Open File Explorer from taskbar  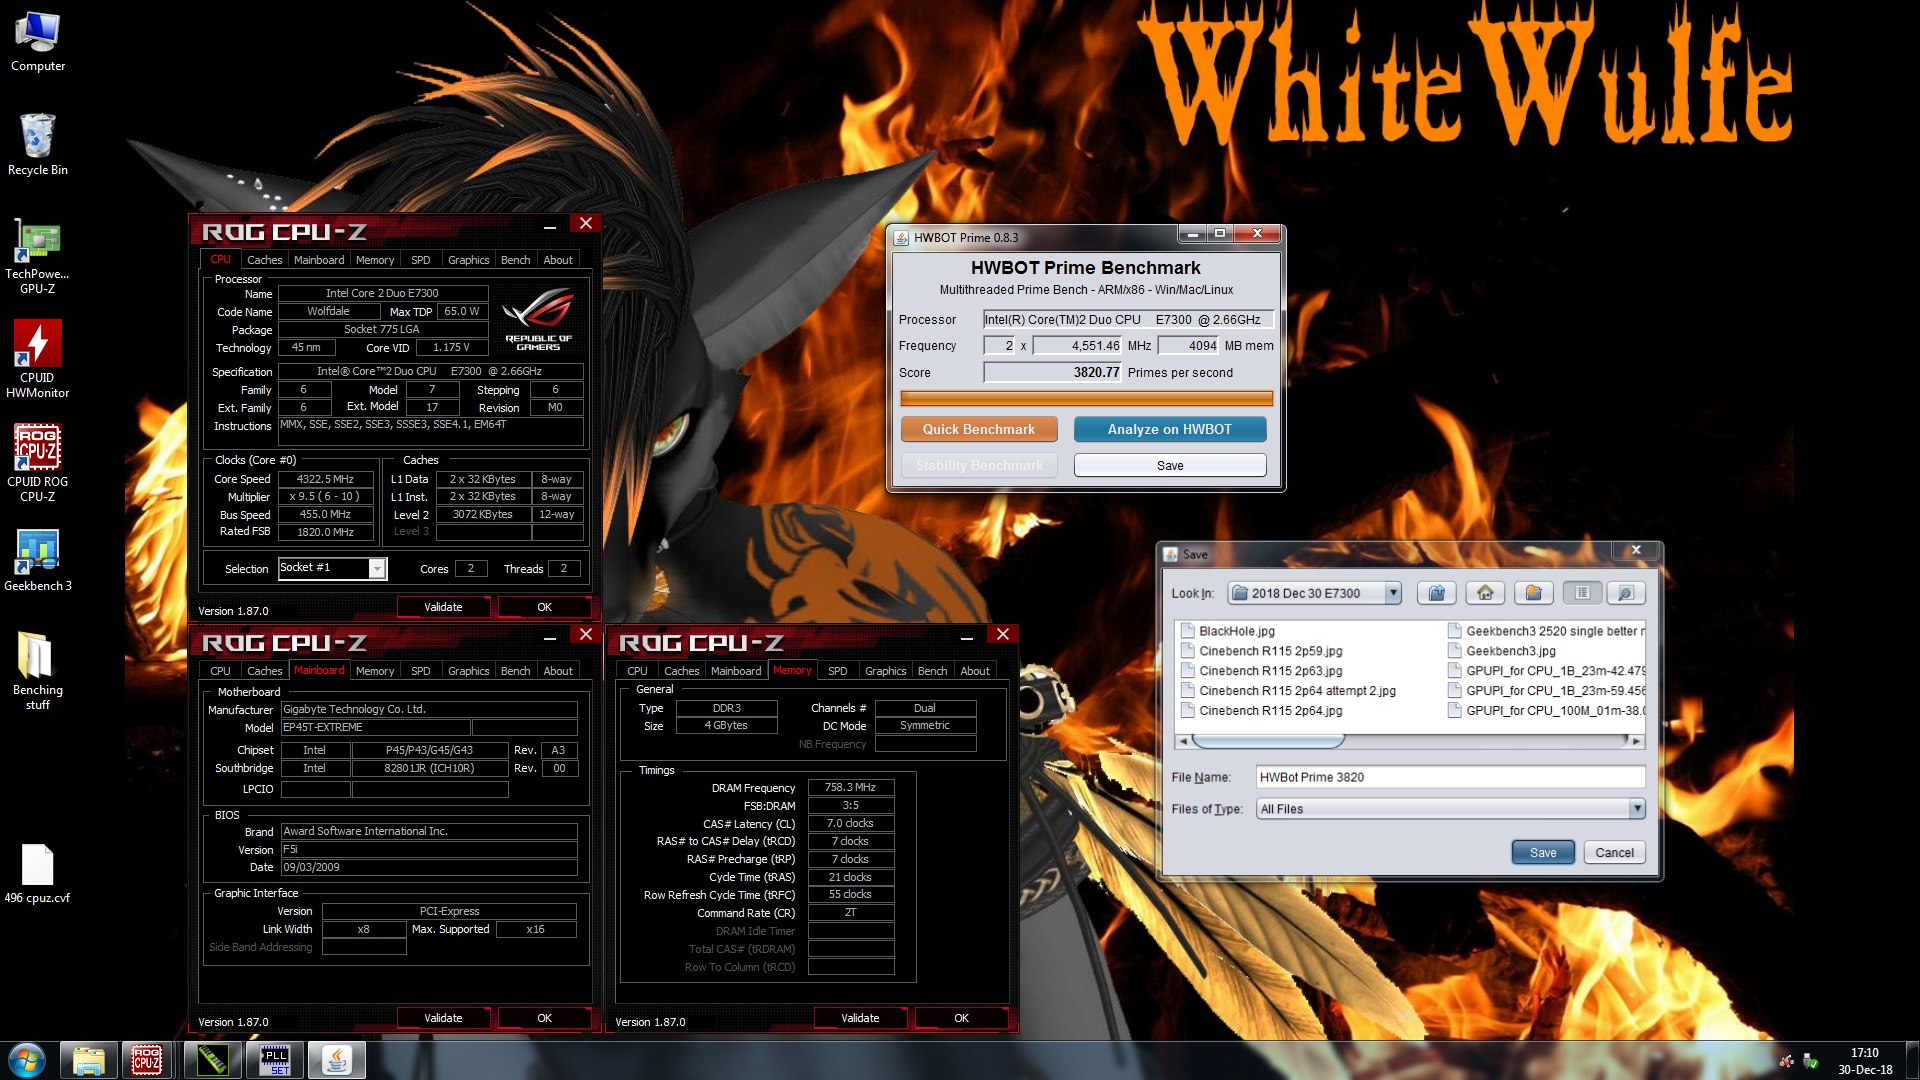88,1060
